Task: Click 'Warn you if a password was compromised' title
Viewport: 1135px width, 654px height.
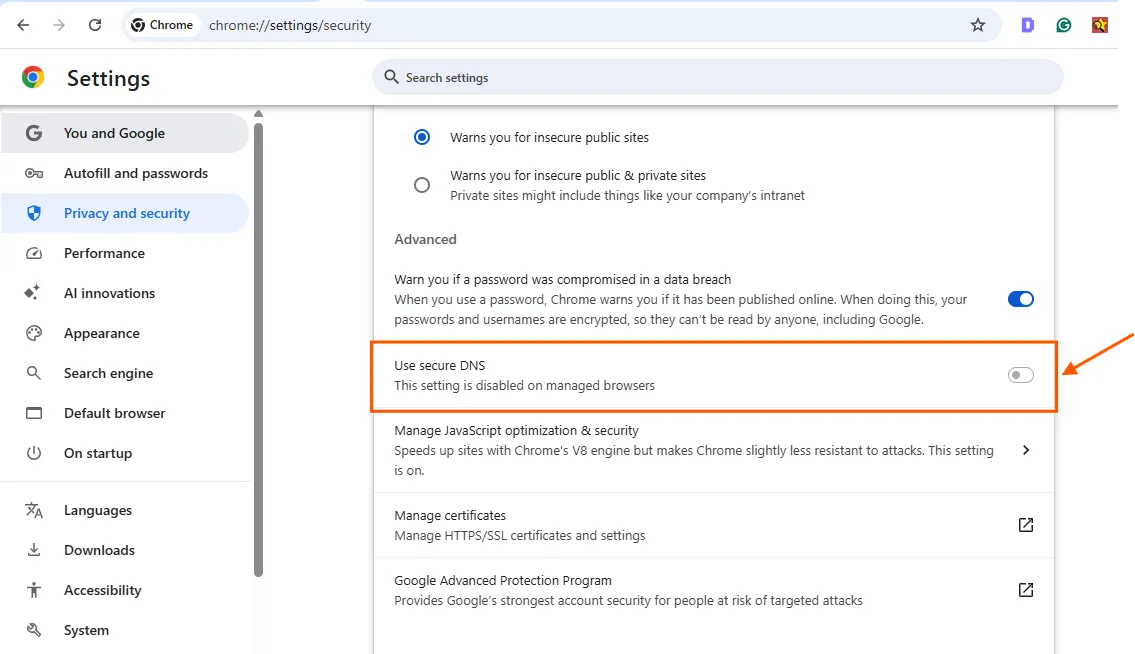Action: [562, 280]
